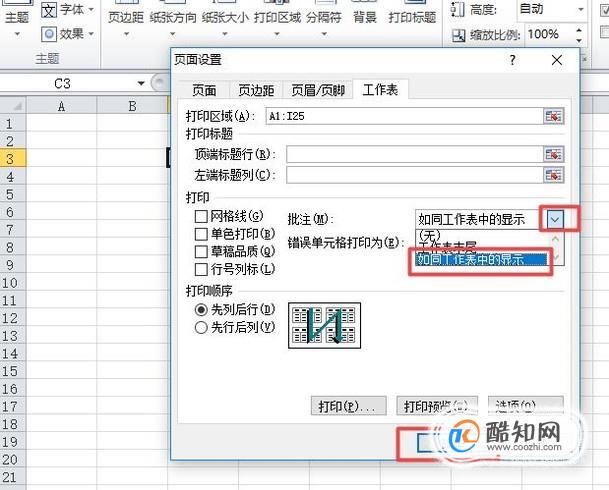Collapse dialog via 打印区域 range selector icon
The image size is (609, 490).
[x=553, y=116]
